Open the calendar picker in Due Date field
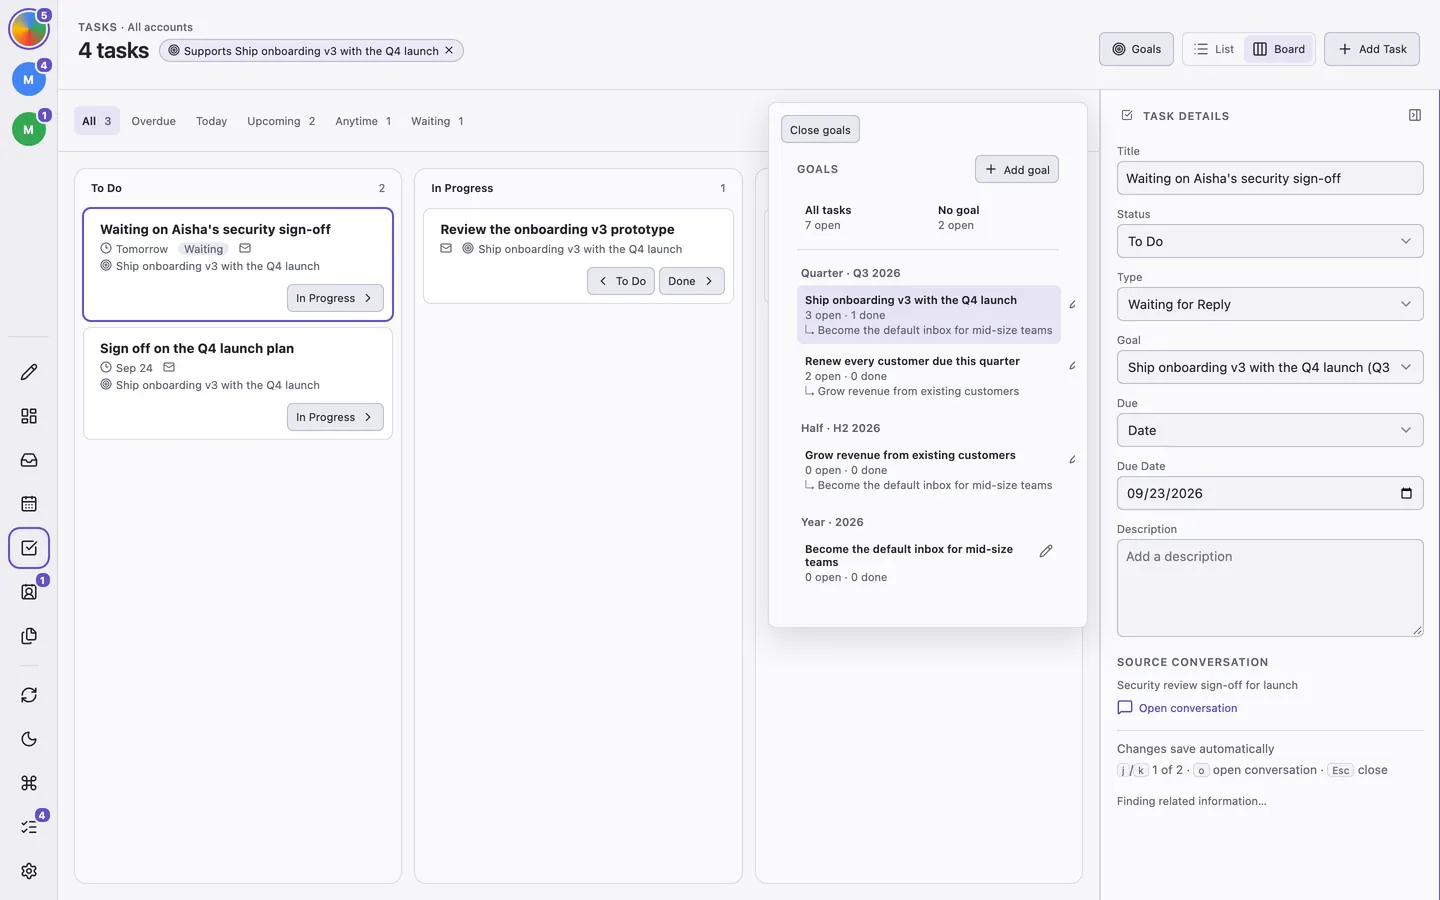The width and height of the screenshot is (1440, 900). 1406,493
